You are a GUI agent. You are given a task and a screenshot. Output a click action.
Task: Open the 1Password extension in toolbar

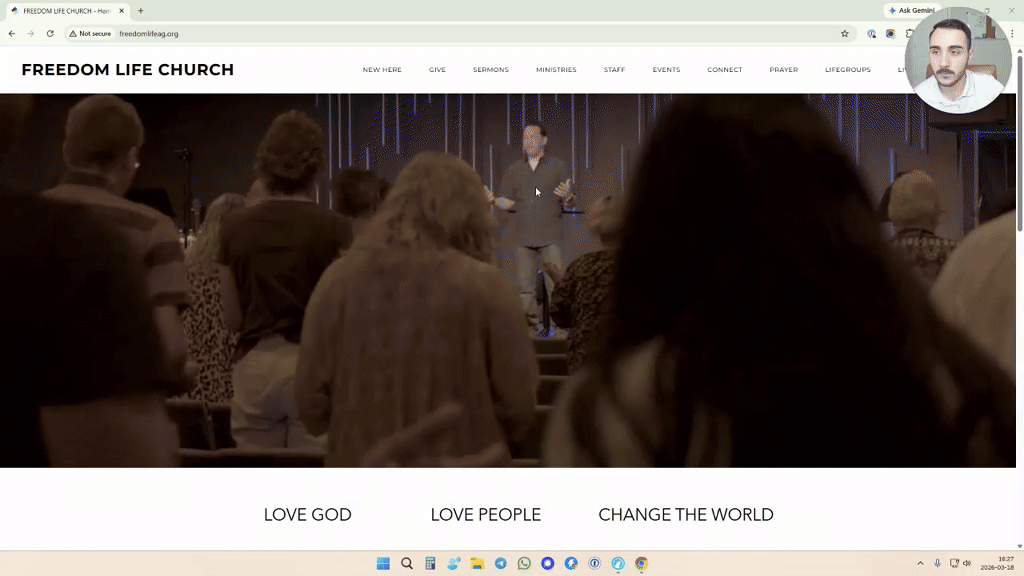tap(871, 33)
